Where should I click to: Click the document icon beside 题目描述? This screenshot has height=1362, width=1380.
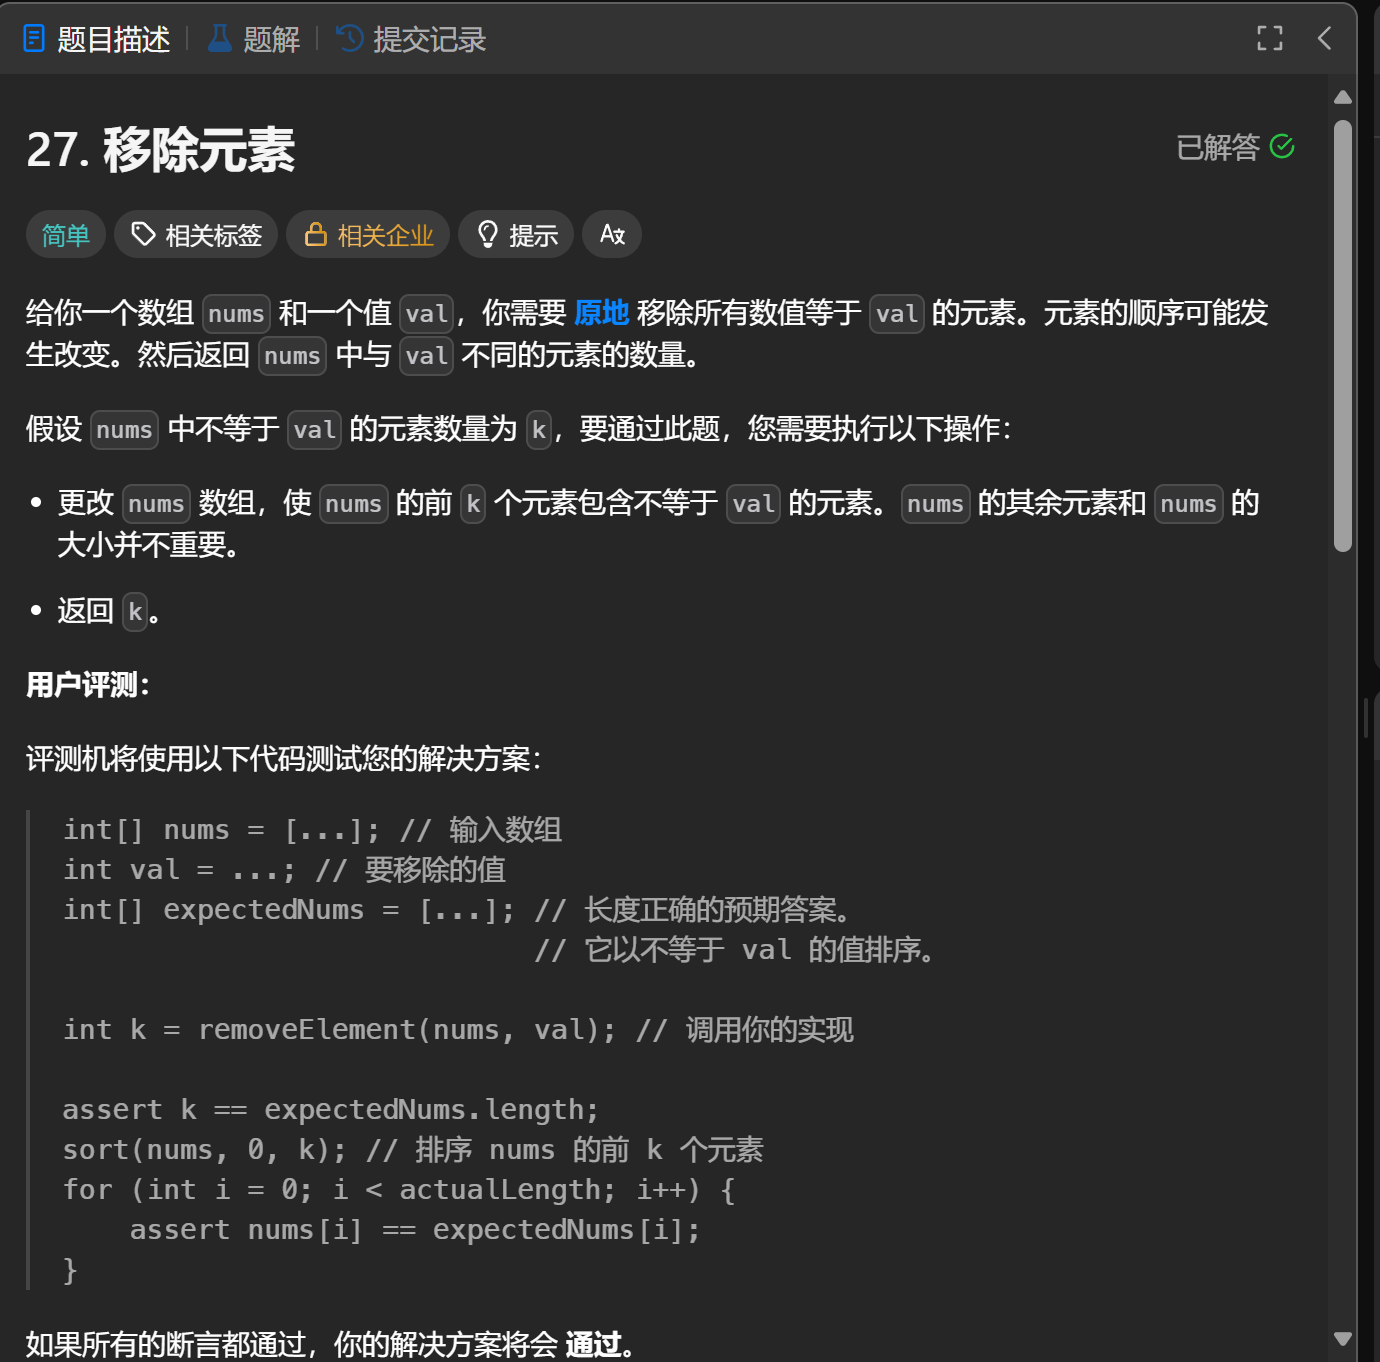[34, 39]
